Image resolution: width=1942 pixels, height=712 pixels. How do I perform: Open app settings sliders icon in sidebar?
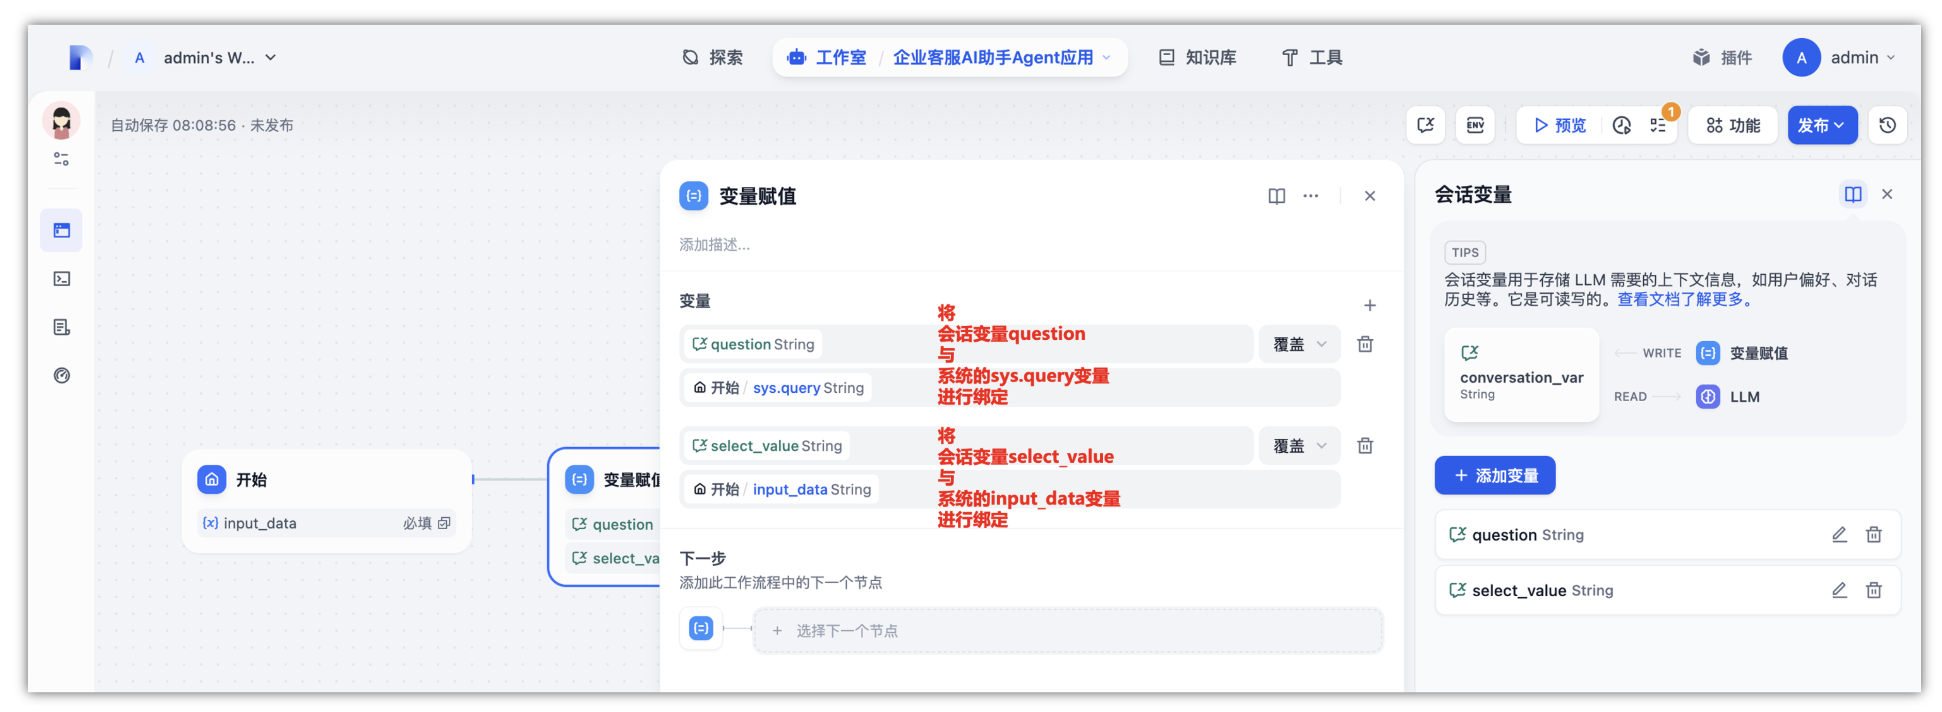[x=61, y=159]
